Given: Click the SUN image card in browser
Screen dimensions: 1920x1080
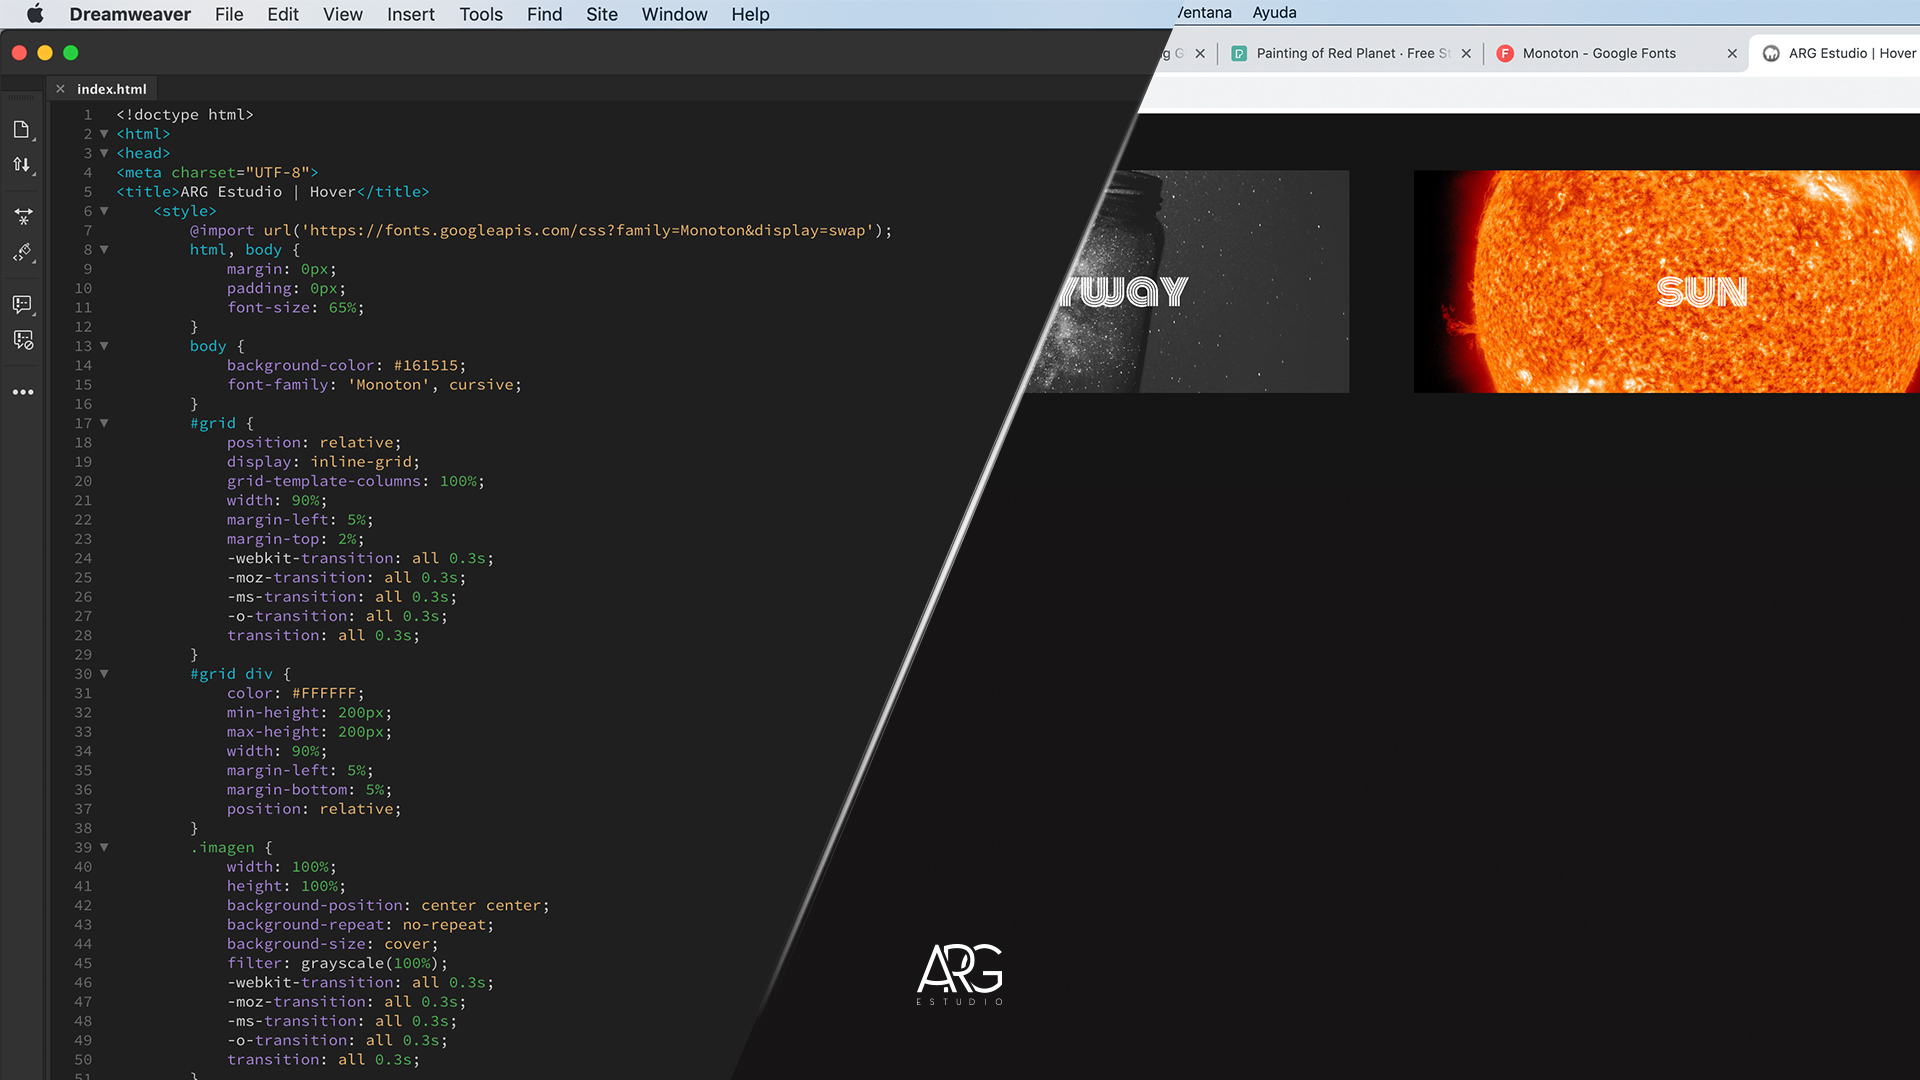Looking at the screenshot, I should 1666,281.
